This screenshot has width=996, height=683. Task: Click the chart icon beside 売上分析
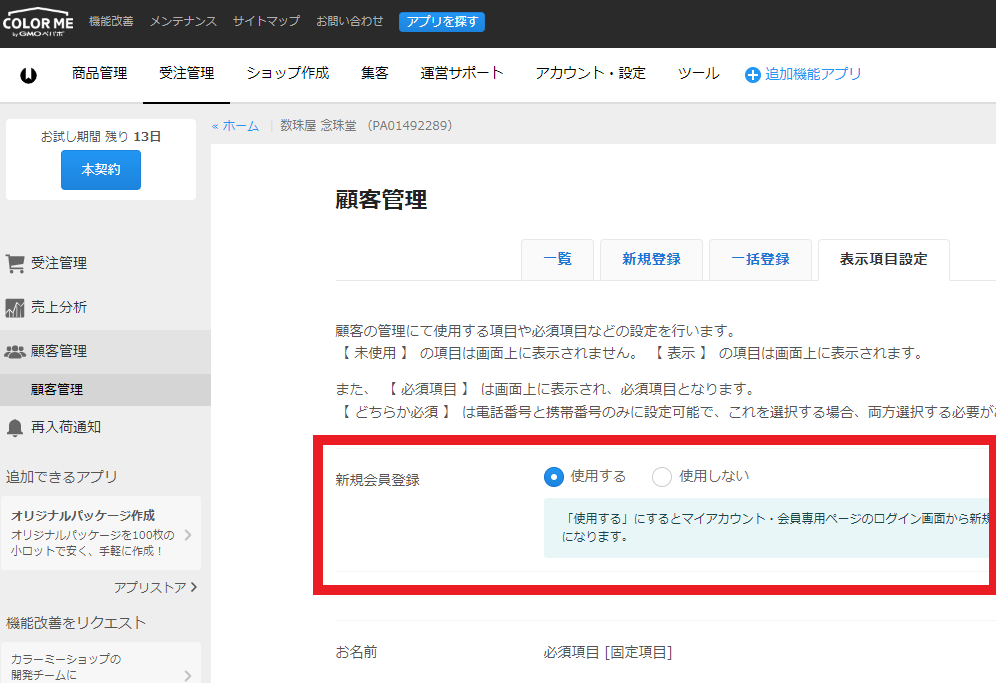coord(15,308)
